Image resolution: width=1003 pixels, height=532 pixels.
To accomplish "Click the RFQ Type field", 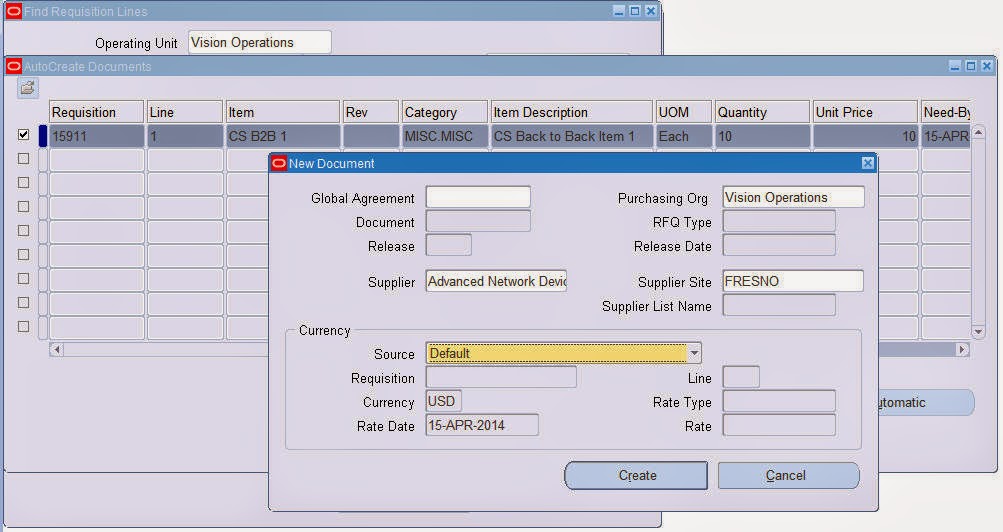I will coord(779,221).
